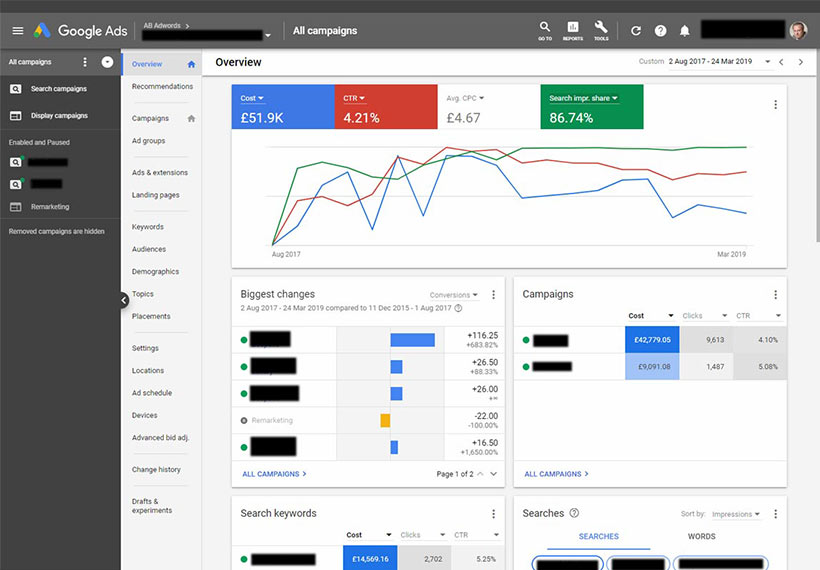Open the help question mark icon
The width and height of the screenshot is (820, 570).
coord(660,31)
